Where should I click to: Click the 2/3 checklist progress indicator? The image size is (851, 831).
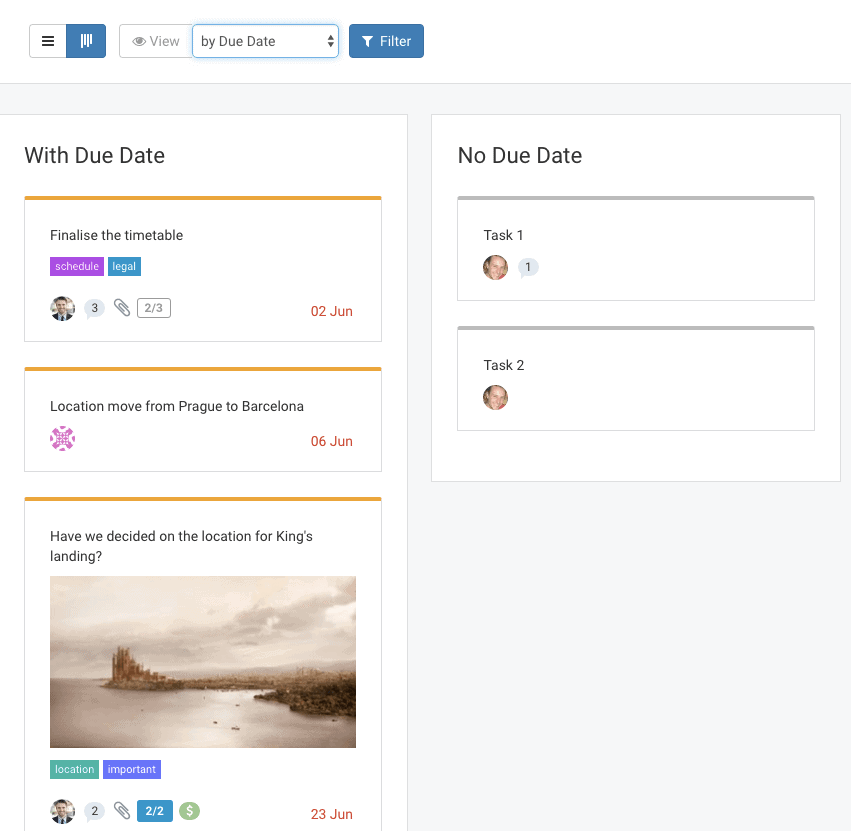(153, 308)
